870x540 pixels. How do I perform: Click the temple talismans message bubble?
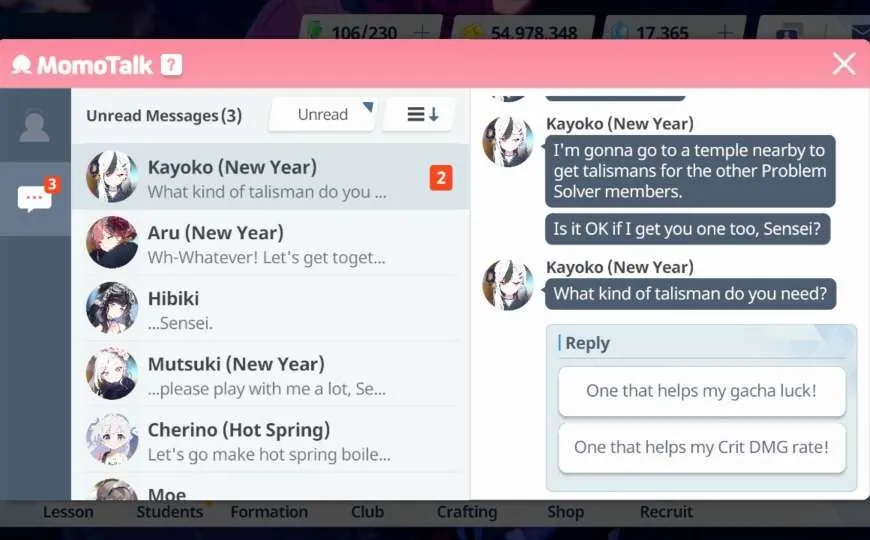pyautogui.click(x=690, y=171)
